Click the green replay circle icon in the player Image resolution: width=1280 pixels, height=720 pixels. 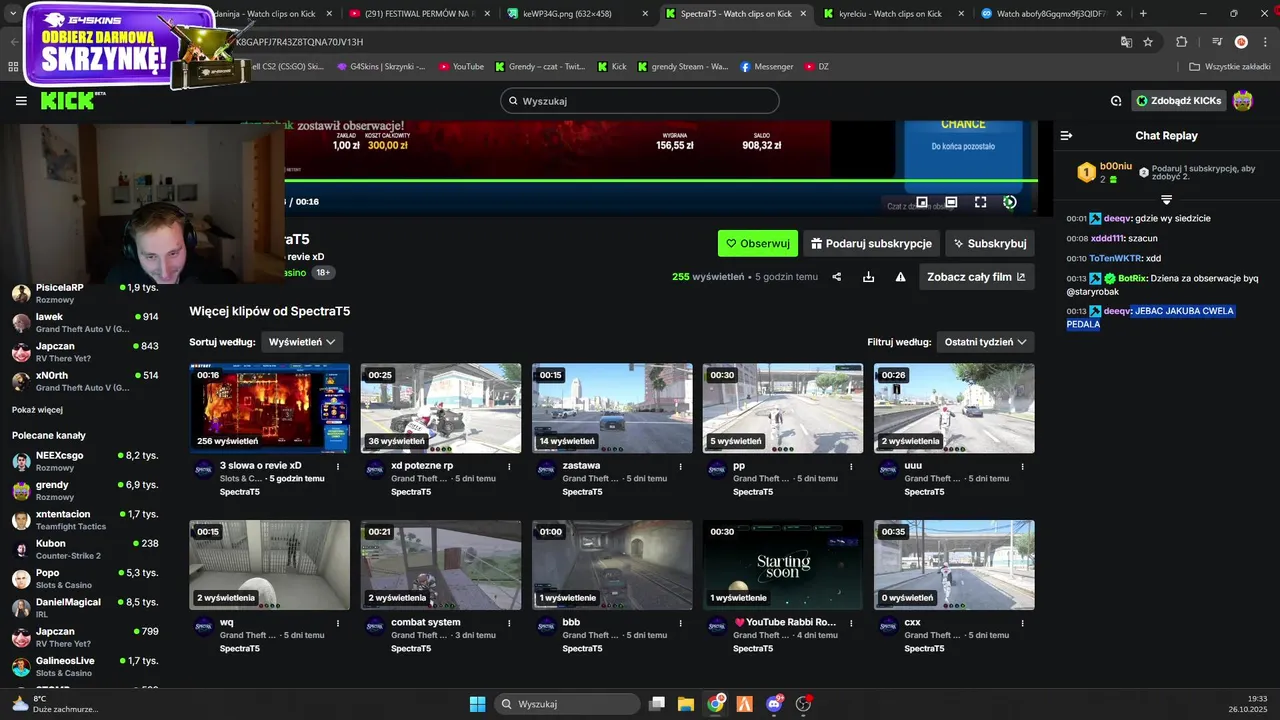click(x=1009, y=202)
